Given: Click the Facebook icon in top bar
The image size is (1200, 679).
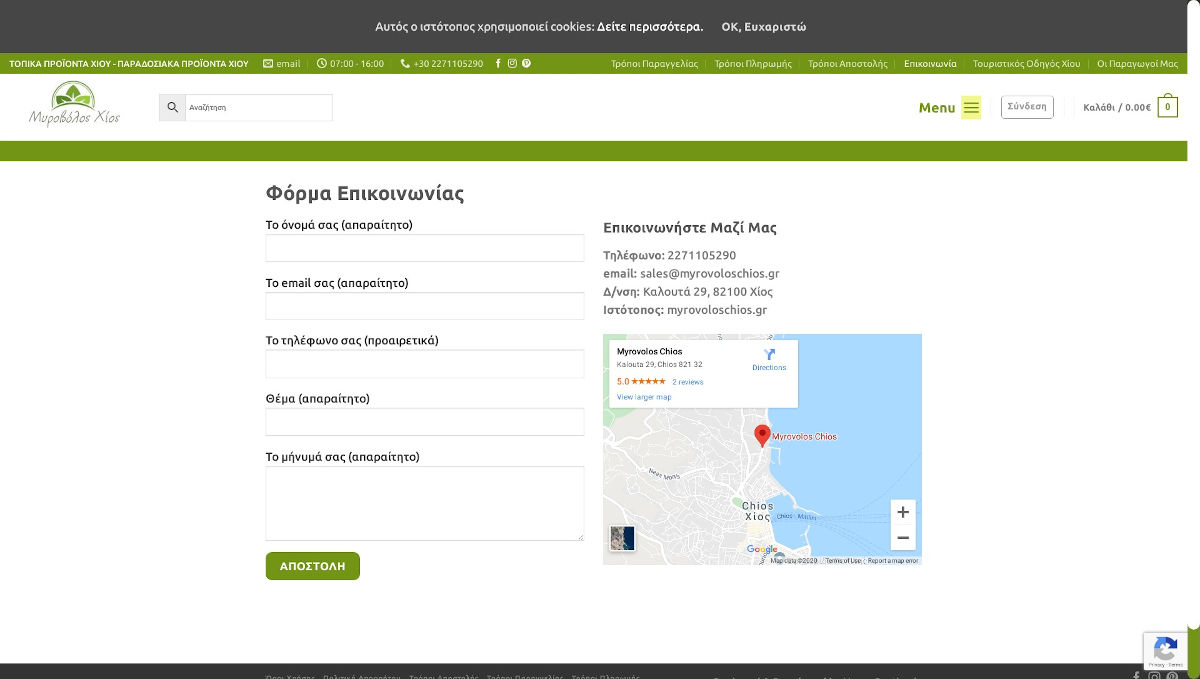Looking at the screenshot, I should tap(498, 64).
